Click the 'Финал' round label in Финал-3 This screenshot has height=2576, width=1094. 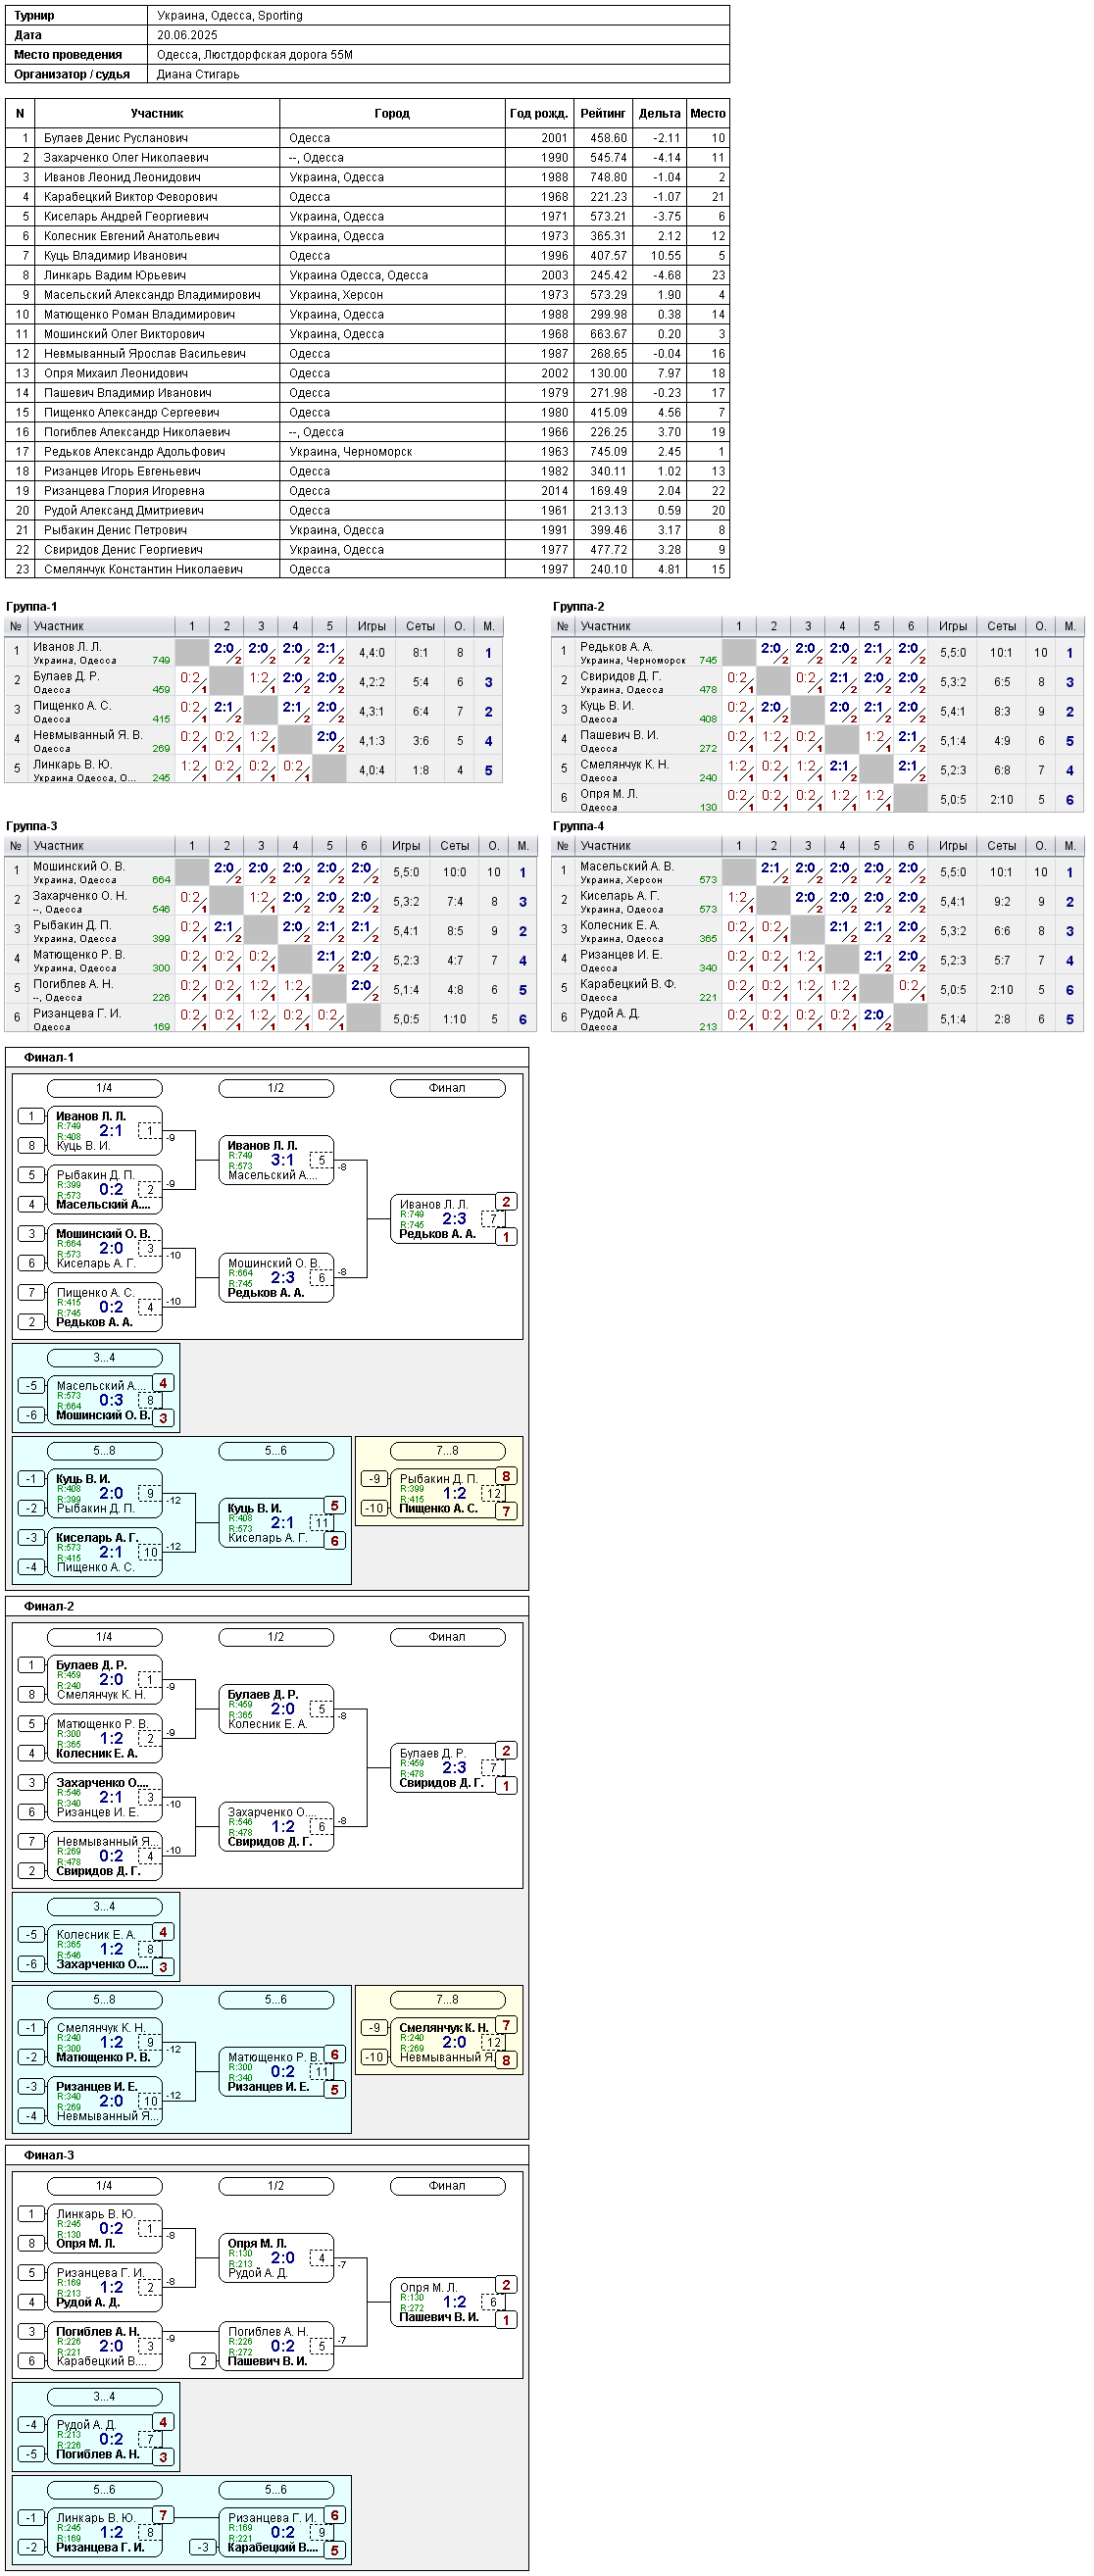pyautogui.click(x=447, y=2186)
